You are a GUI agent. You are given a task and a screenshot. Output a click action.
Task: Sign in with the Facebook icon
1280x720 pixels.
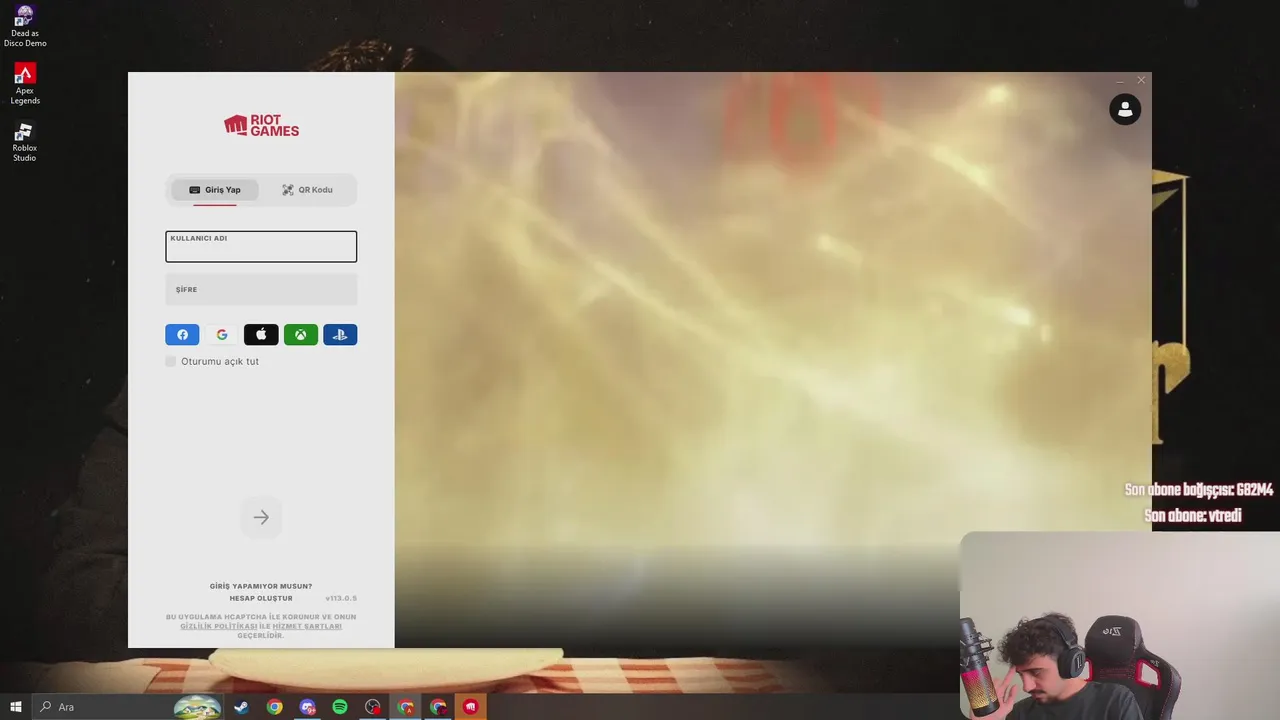182,335
